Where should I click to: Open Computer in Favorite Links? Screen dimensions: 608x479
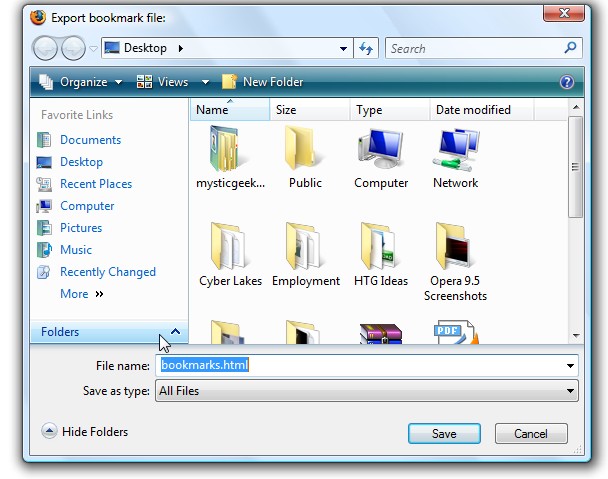point(87,206)
